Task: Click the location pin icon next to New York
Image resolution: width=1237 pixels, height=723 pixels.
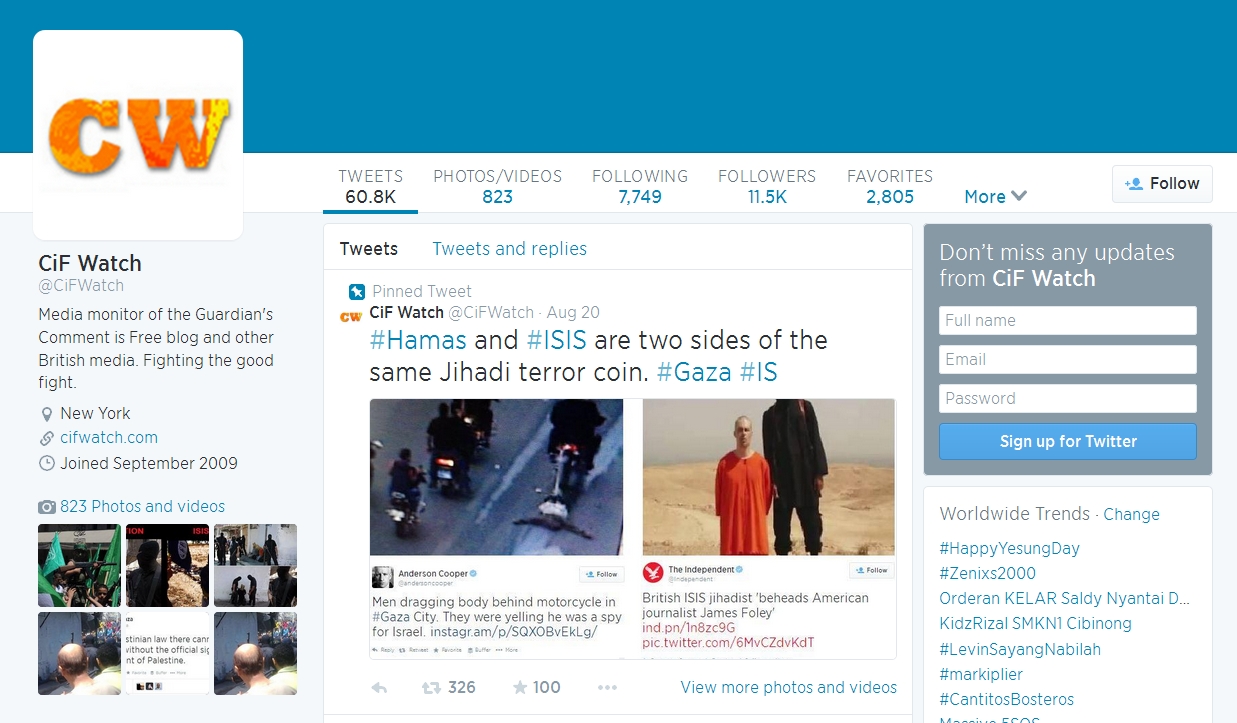Action: point(46,414)
